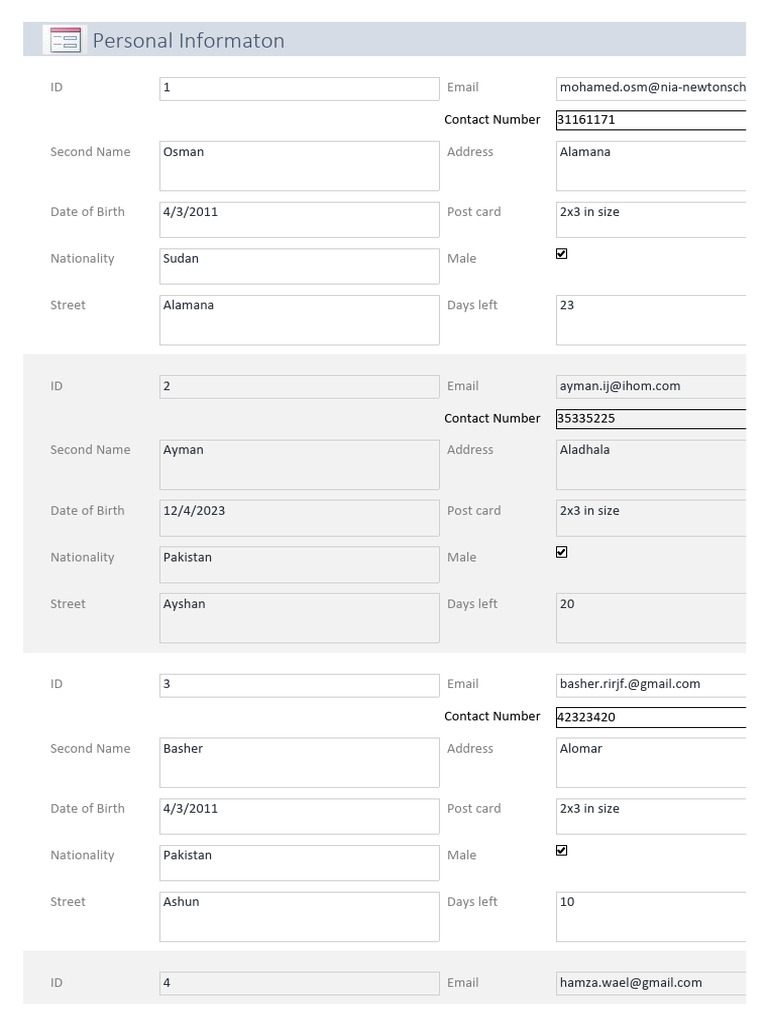Click the ID field containing 4
The image size is (768, 1024).
click(x=299, y=984)
